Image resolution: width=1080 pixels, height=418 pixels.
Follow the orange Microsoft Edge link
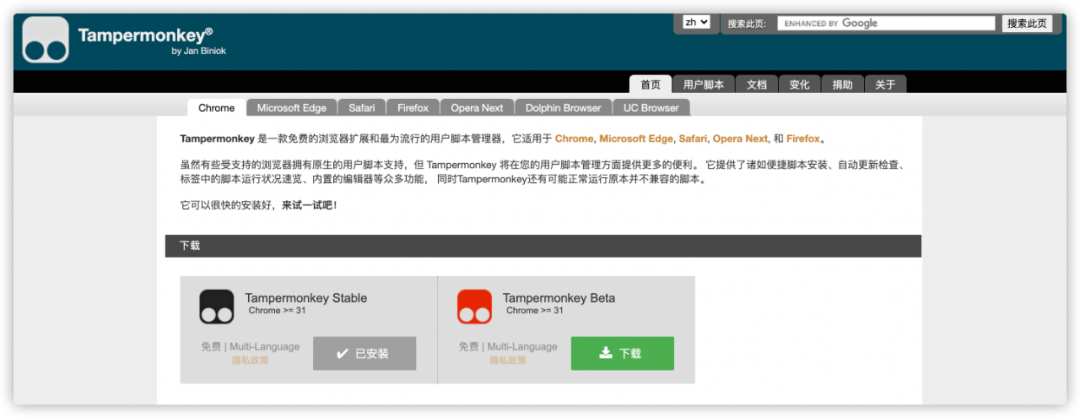(x=636, y=138)
